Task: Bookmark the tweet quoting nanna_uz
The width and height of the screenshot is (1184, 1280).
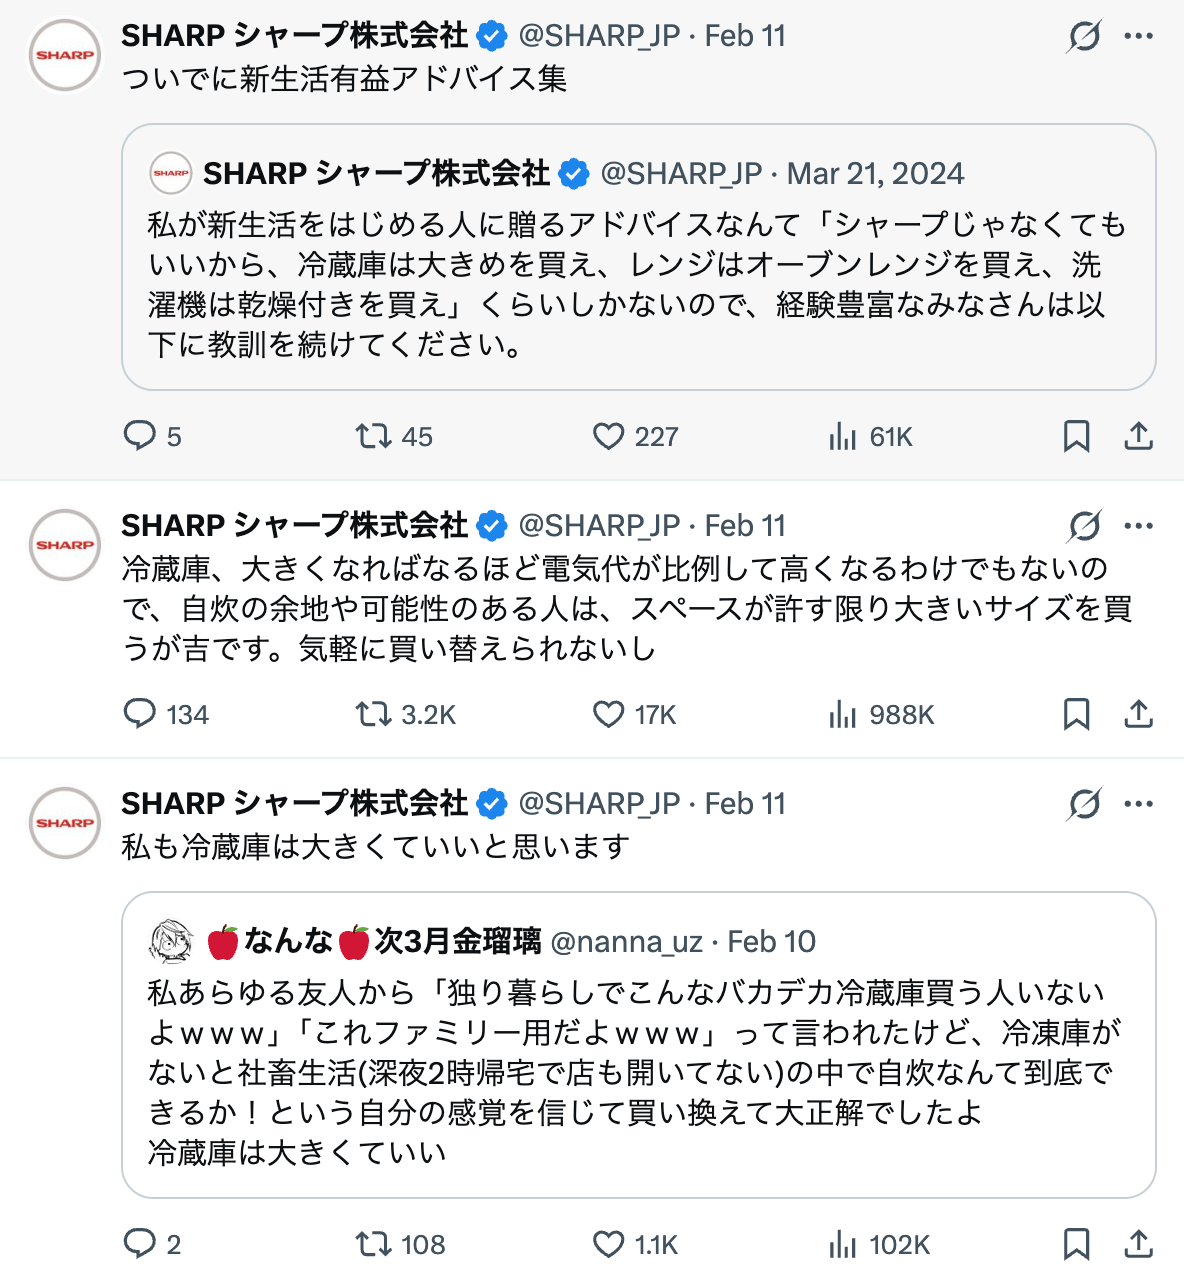Action: [x=1076, y=1243]
